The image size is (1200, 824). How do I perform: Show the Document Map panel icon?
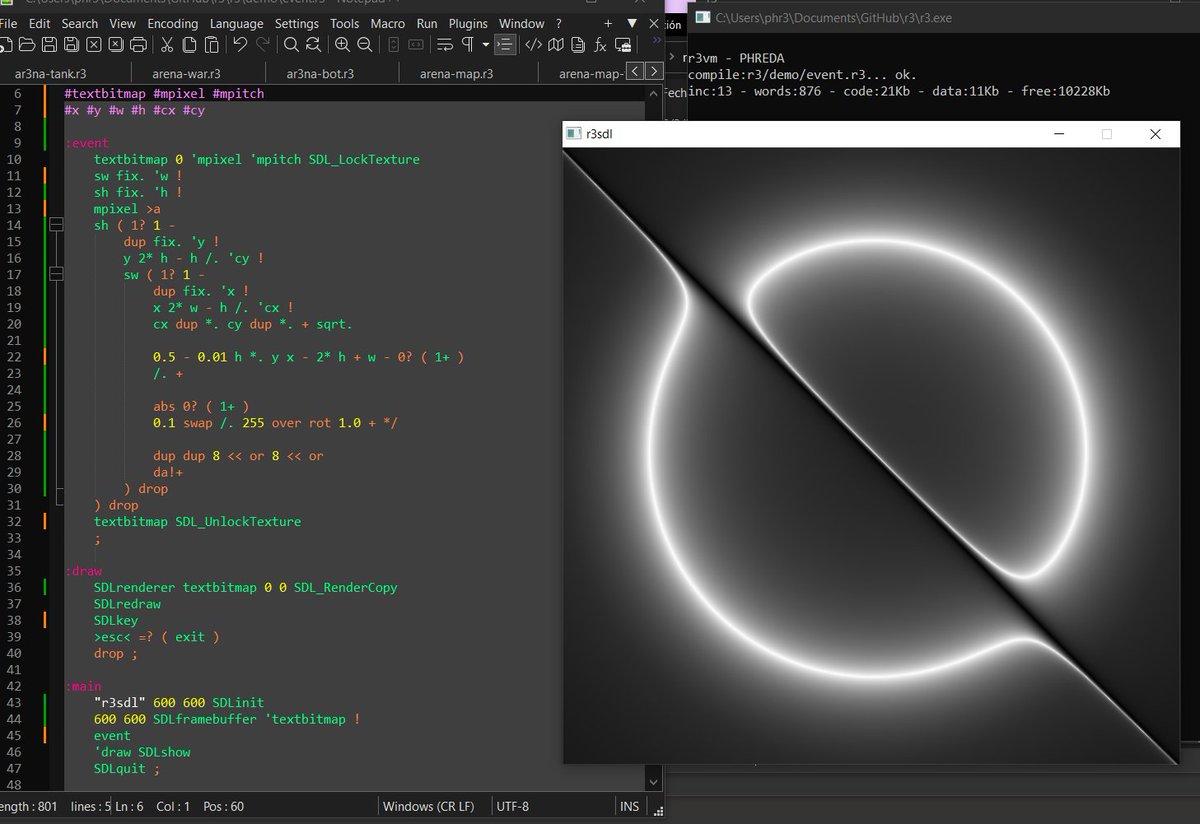(x=556, y=45)
